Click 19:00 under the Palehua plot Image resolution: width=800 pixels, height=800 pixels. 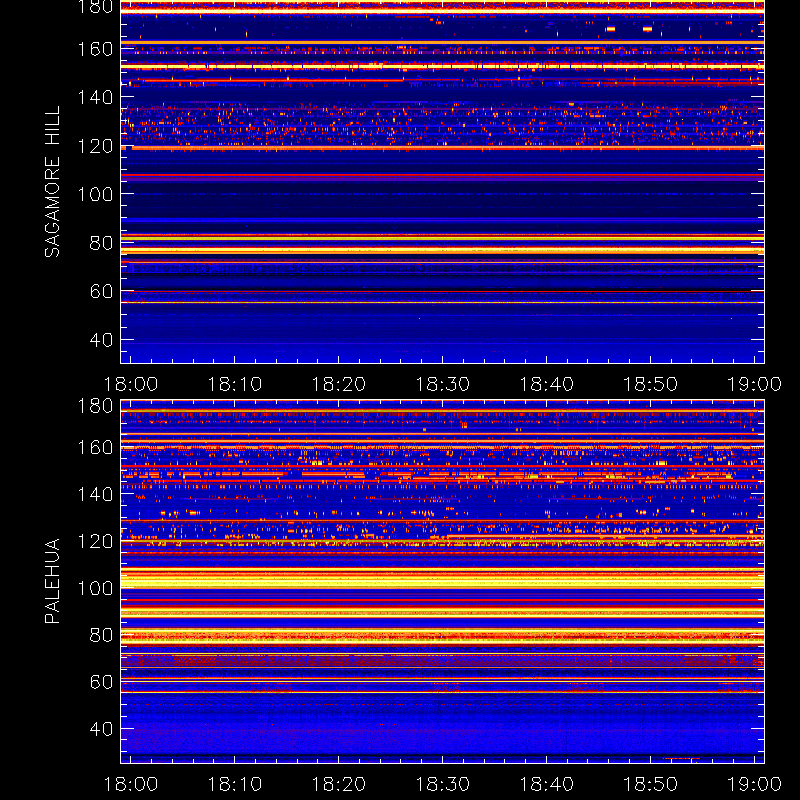[754, 784]
